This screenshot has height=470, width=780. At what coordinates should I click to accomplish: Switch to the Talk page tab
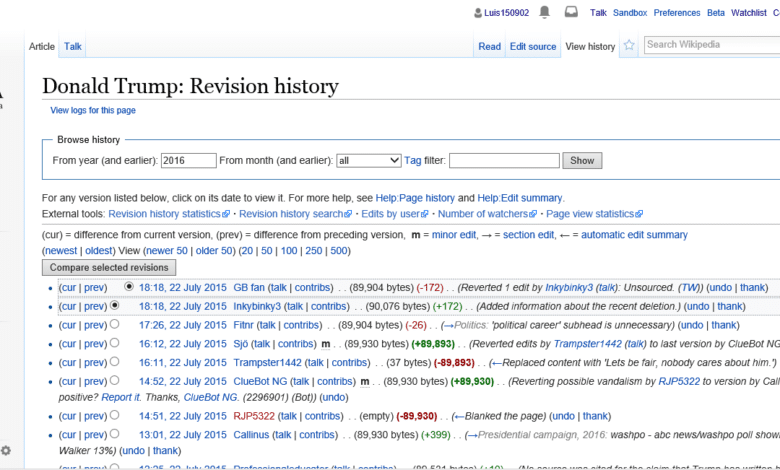click(73, 46)
